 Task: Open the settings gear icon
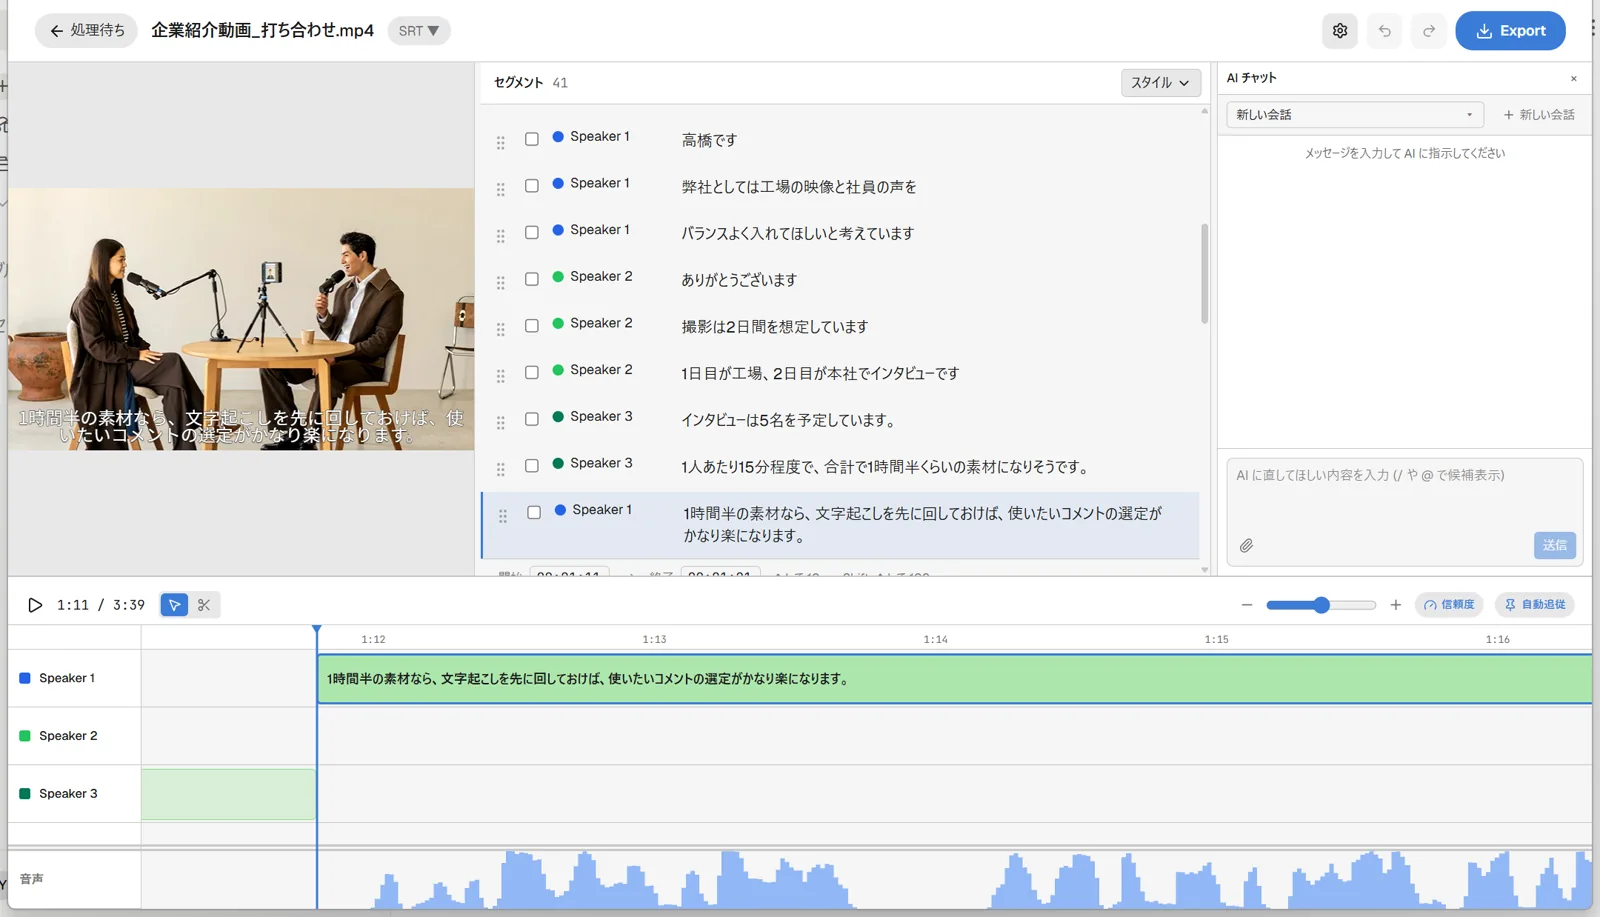[x=1340, y=31]
